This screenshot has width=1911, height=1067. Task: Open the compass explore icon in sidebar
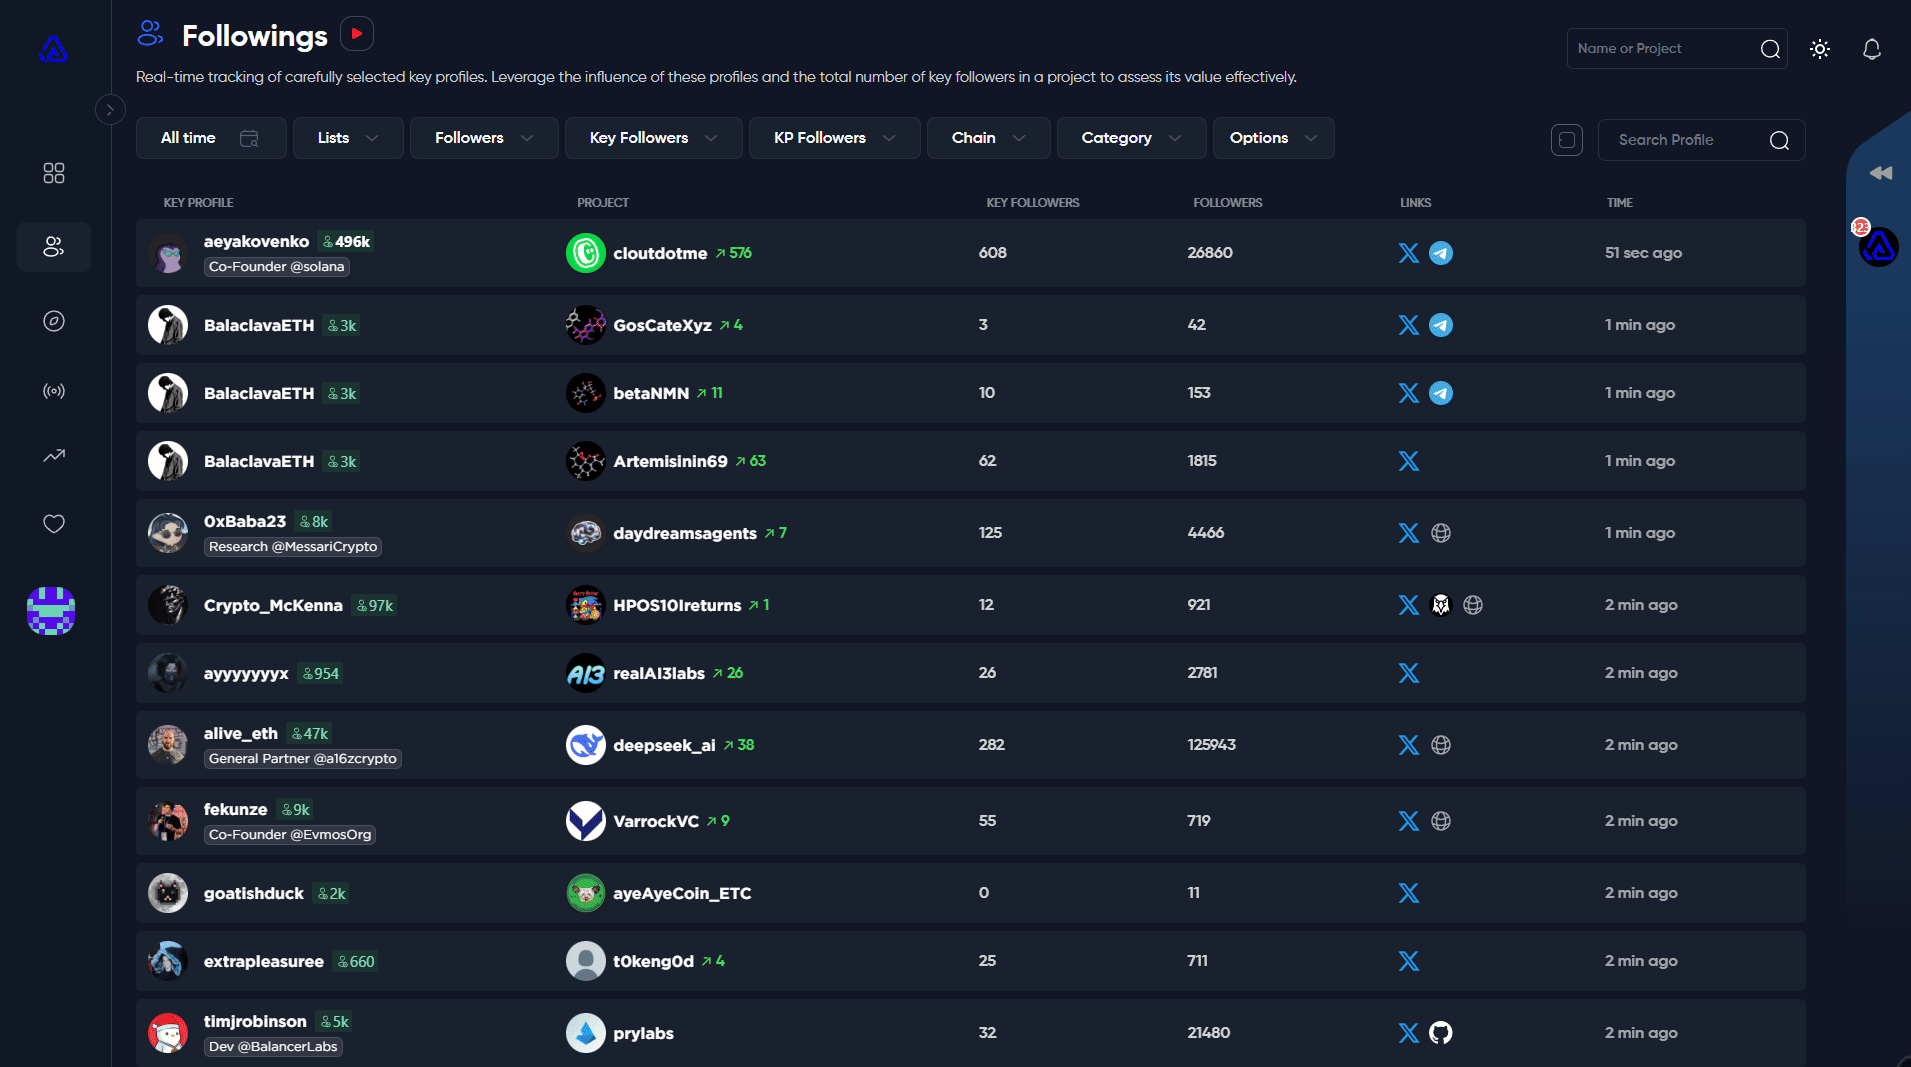(54, 321)
